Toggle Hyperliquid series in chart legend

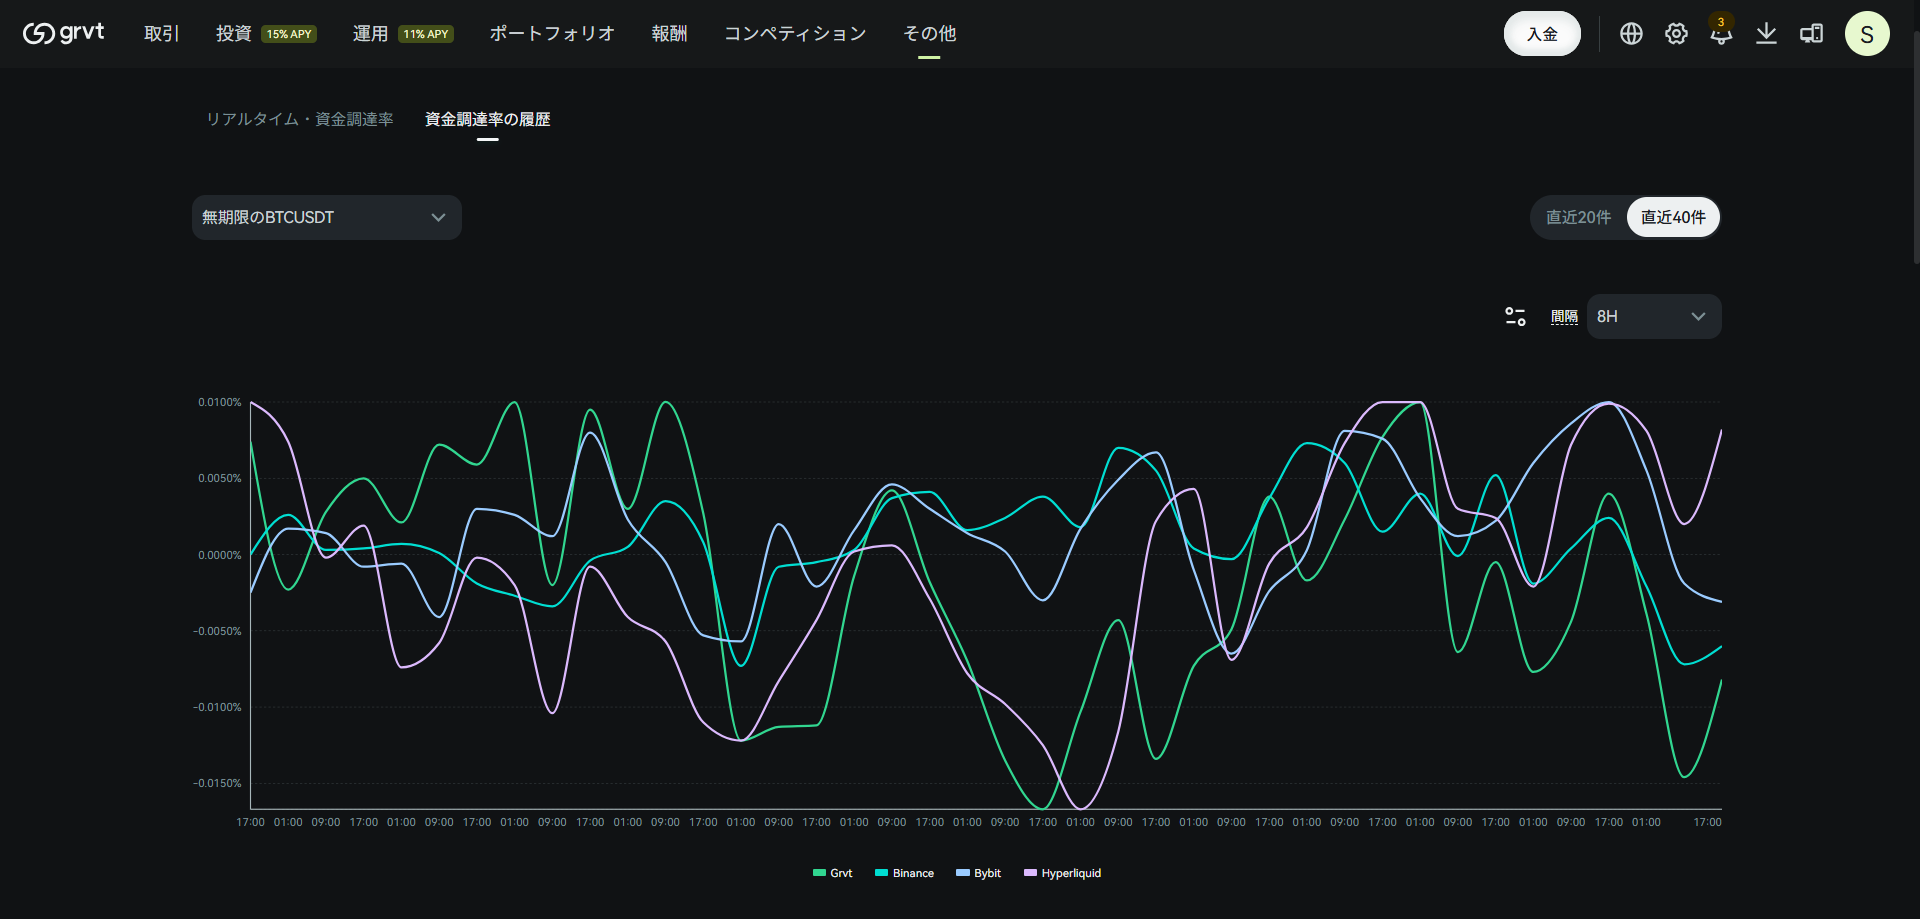click(1063, 873)
